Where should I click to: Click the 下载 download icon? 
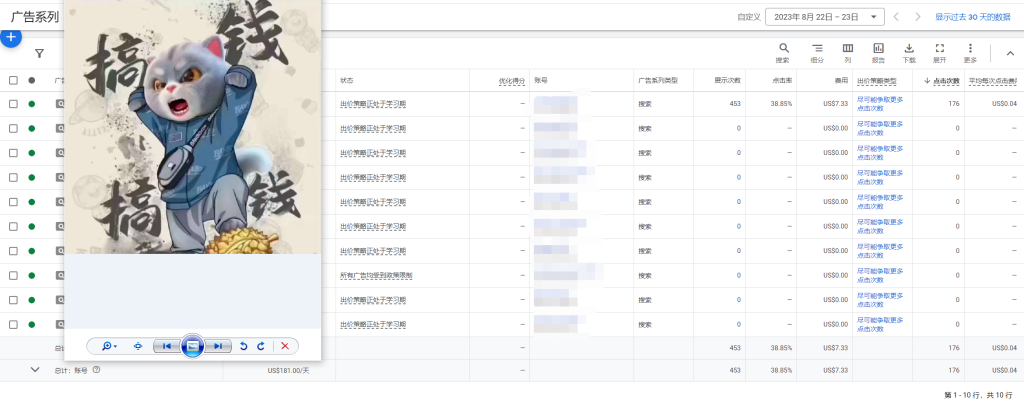(909, 48)
